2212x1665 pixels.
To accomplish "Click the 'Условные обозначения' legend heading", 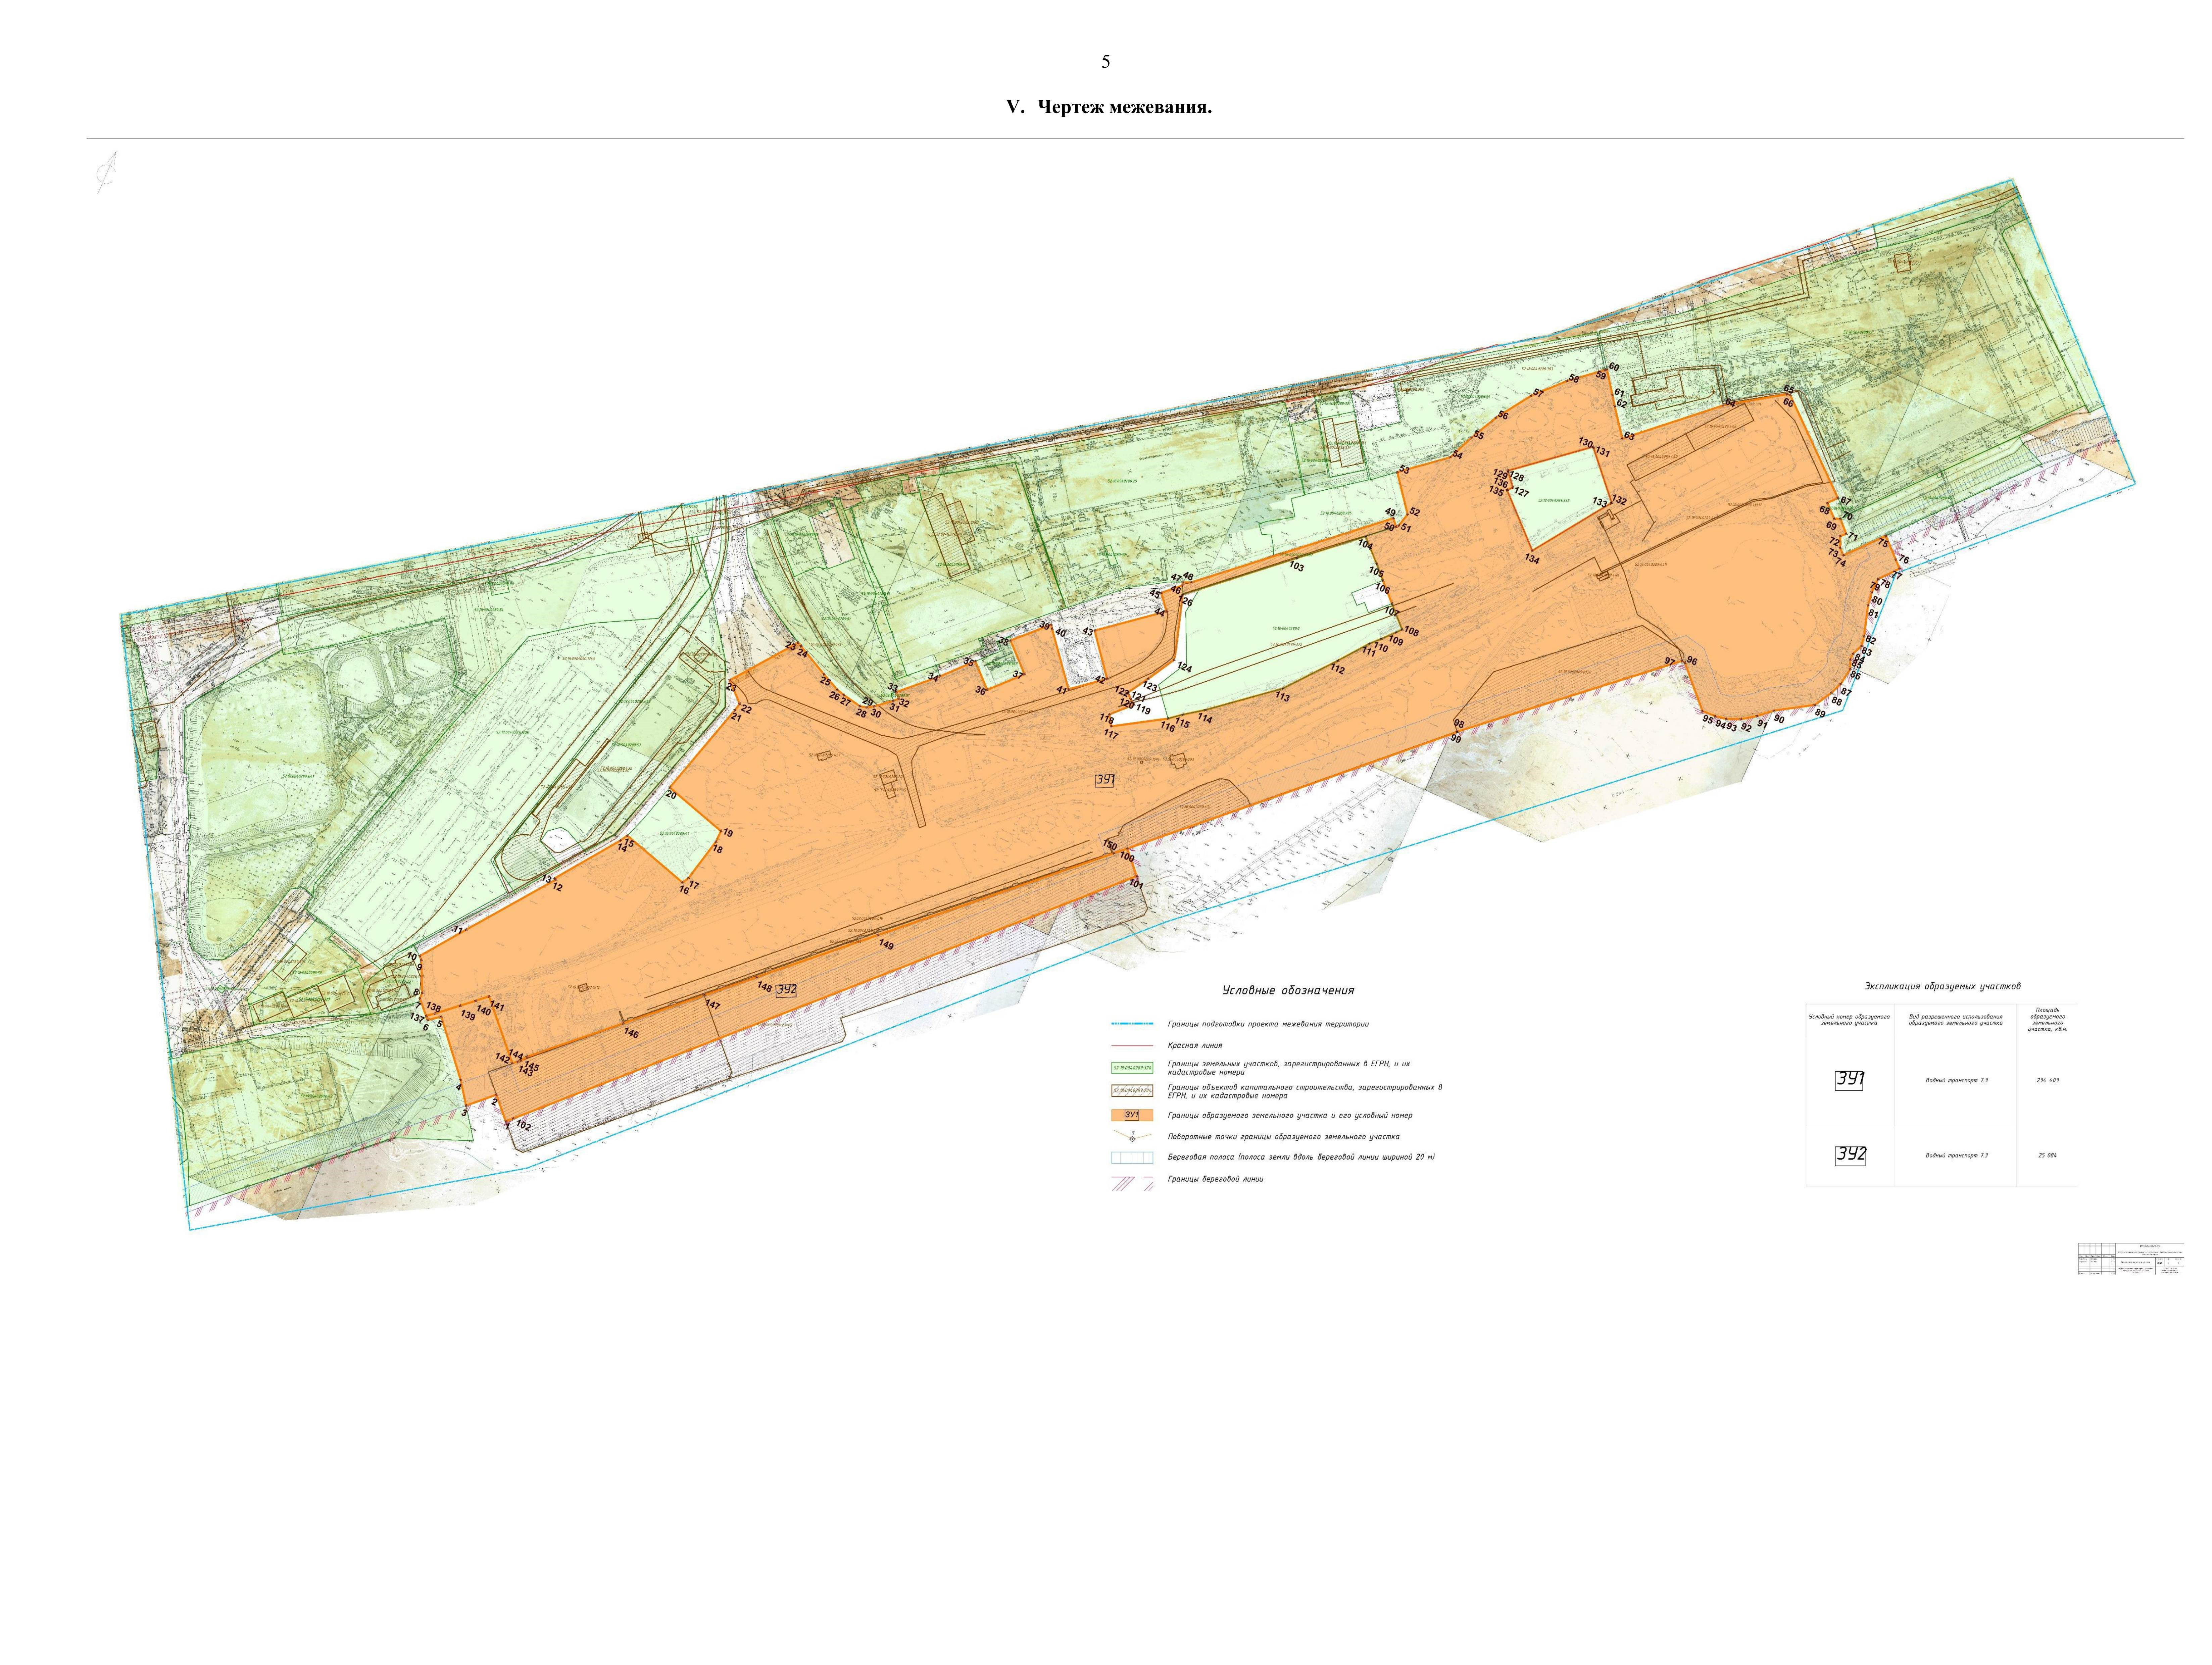I will [1288, 990].
